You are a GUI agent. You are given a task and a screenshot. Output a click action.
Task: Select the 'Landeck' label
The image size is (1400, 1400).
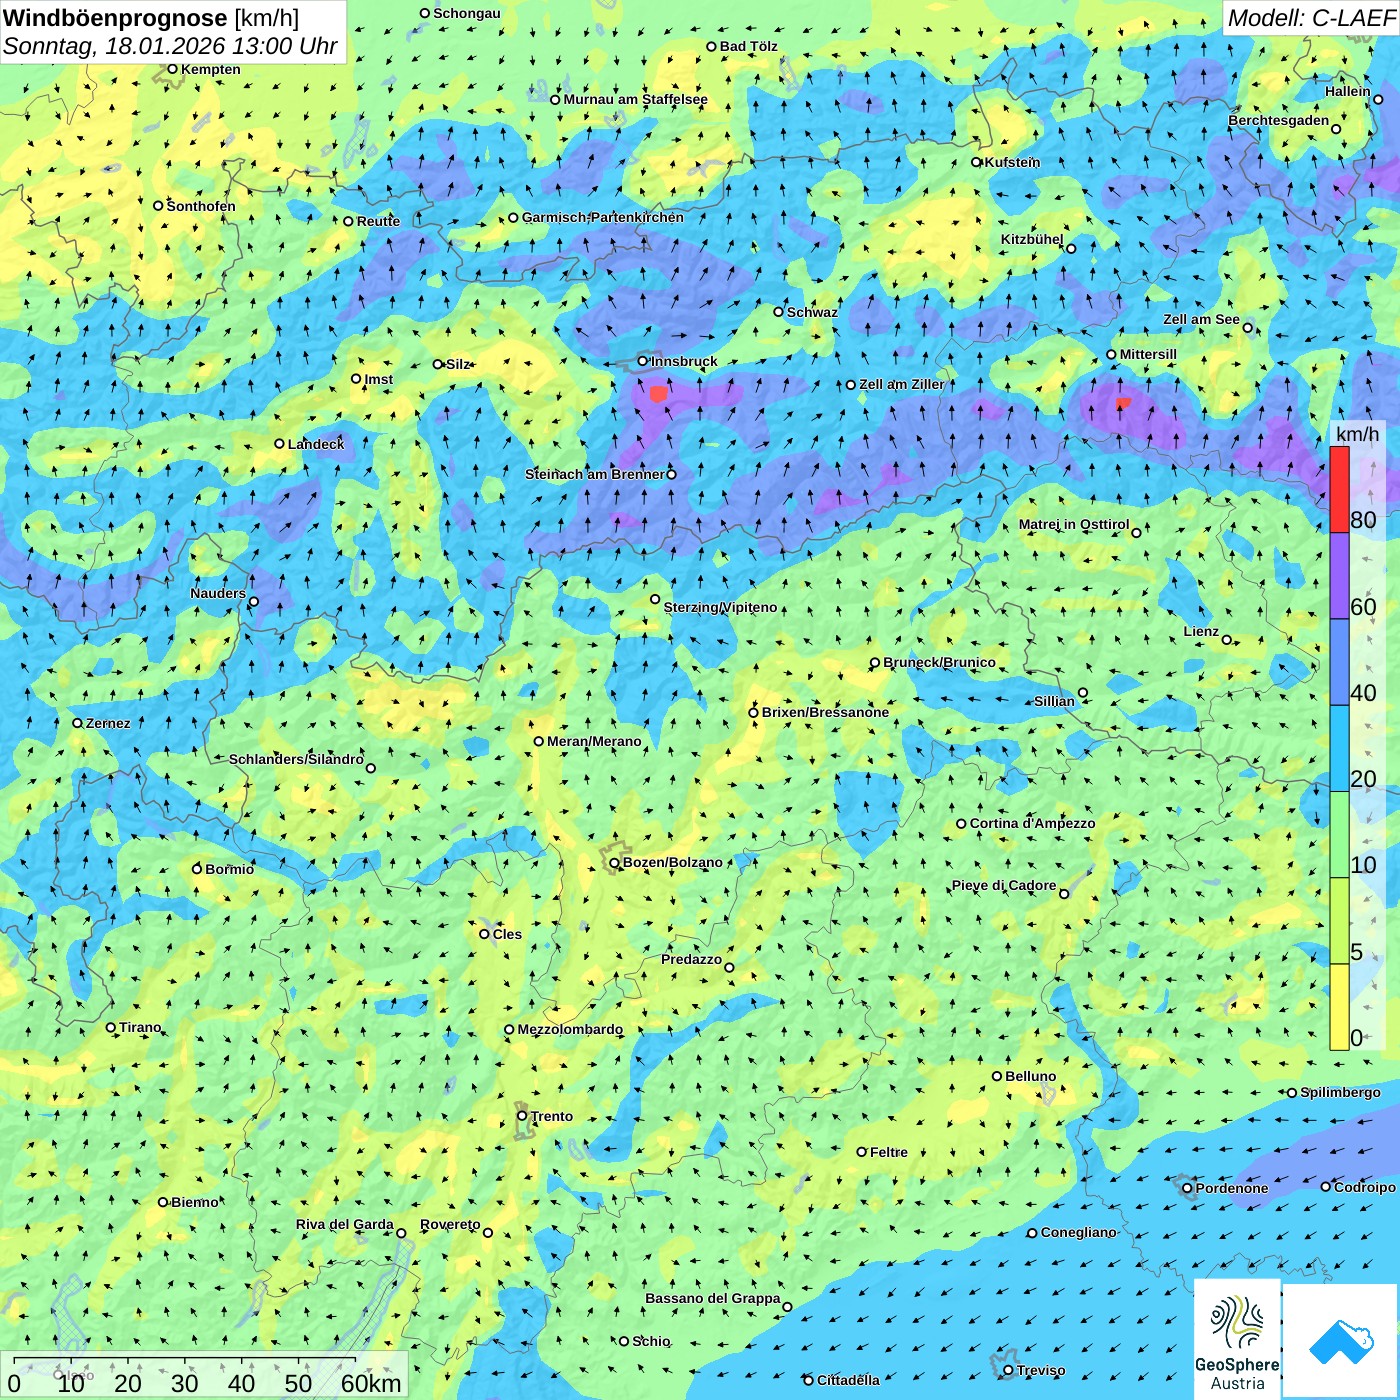(x=316, y=444)
